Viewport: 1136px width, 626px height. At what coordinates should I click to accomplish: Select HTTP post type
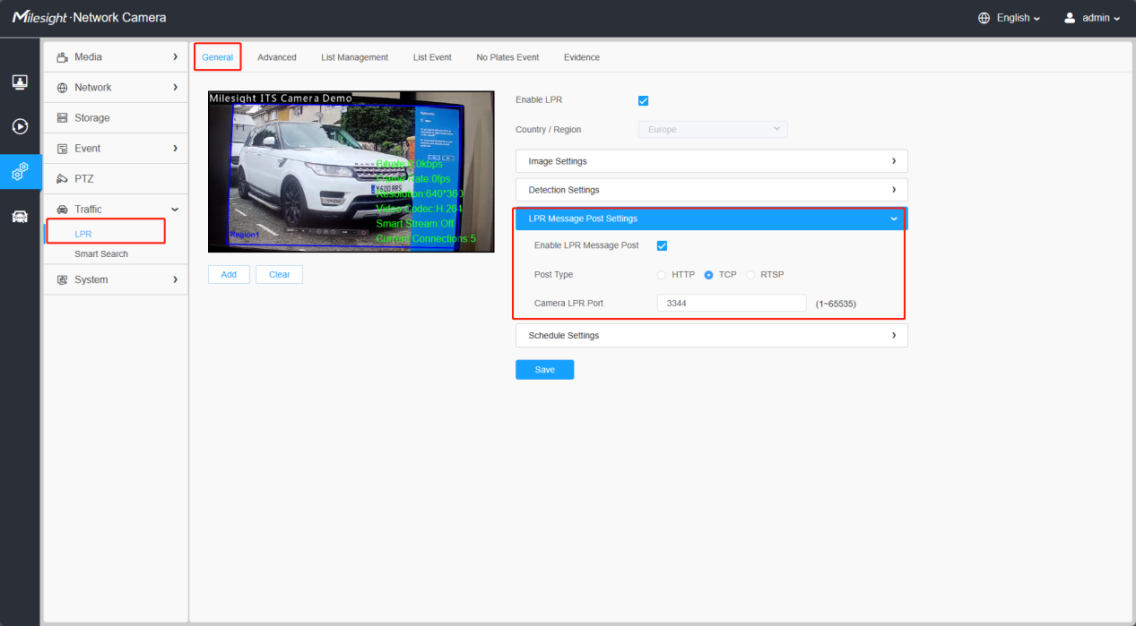(x=661, y=275)
